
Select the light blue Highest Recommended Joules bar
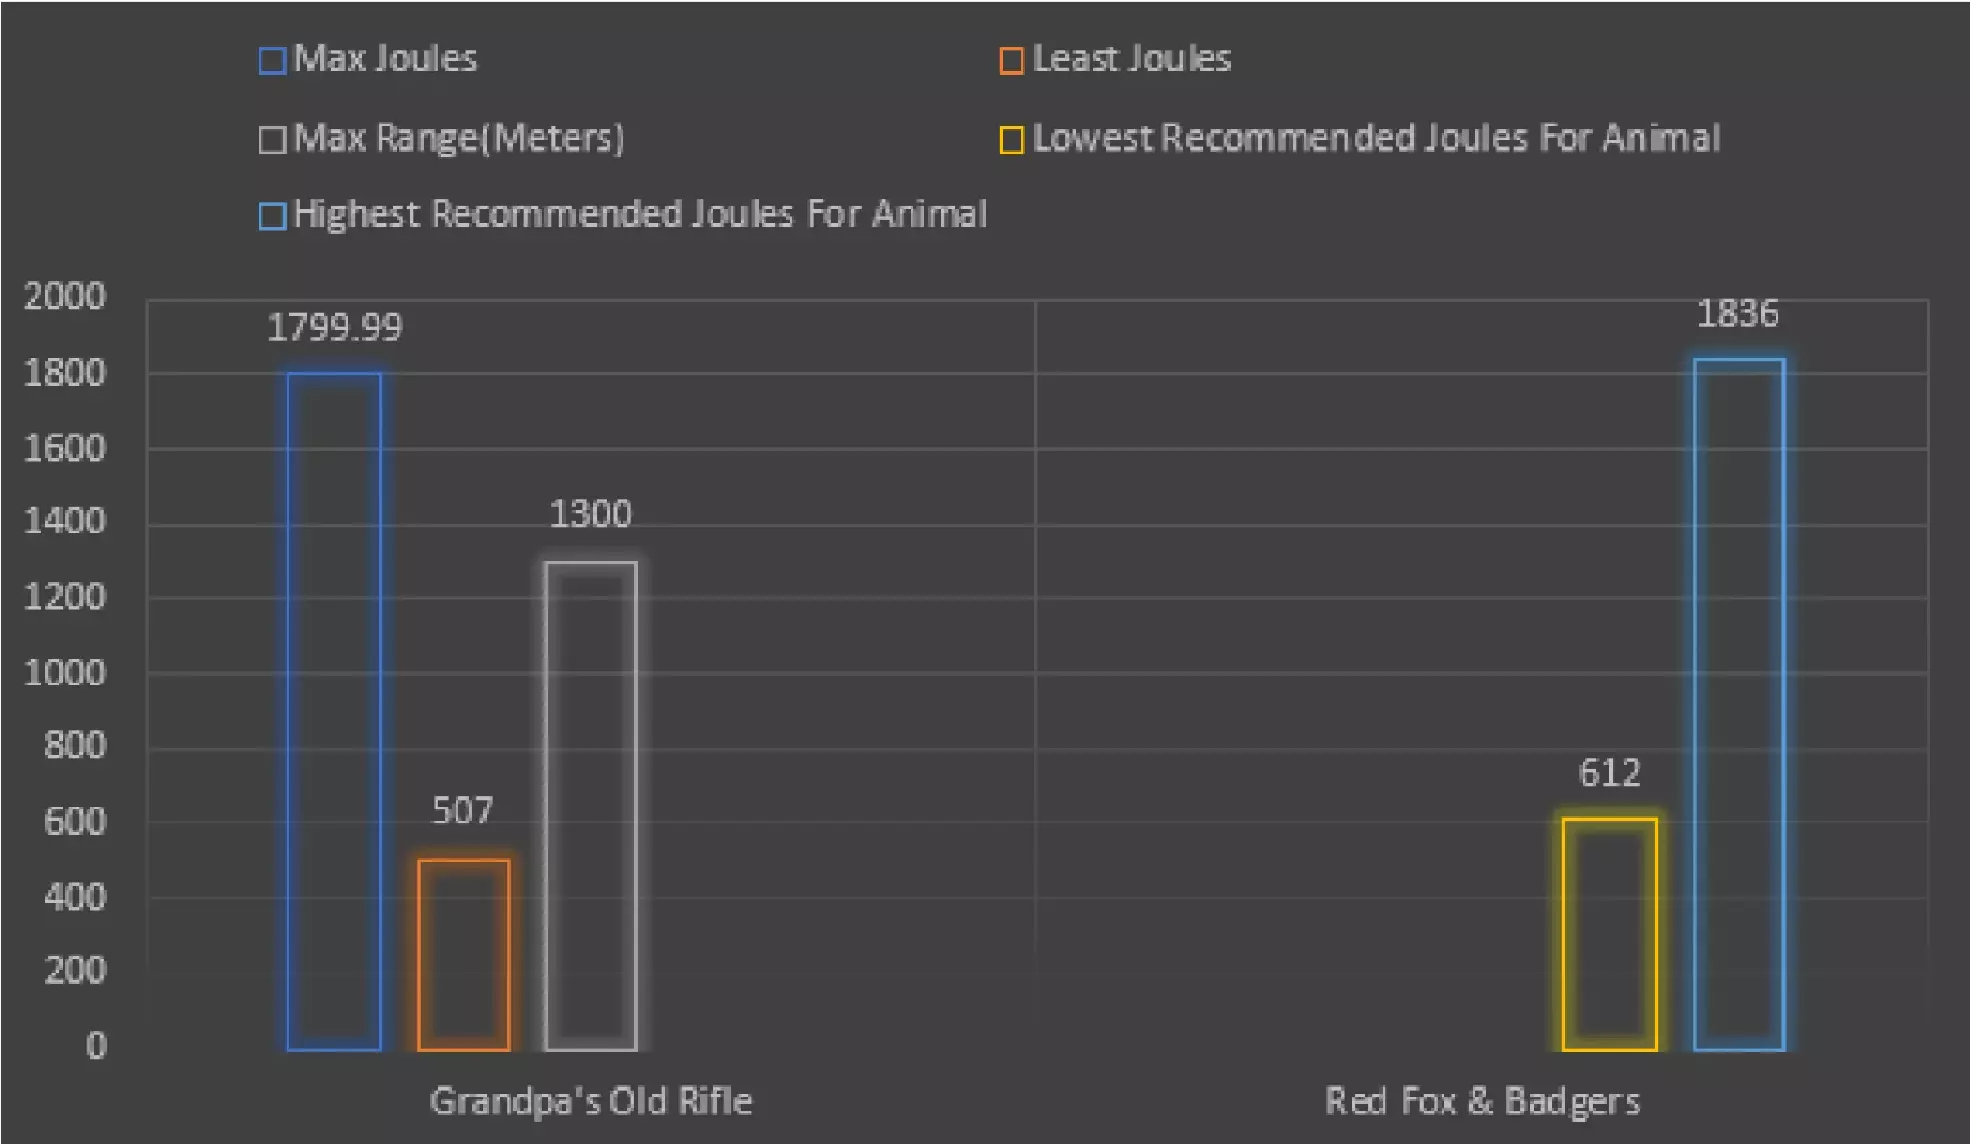[1739, 705]
